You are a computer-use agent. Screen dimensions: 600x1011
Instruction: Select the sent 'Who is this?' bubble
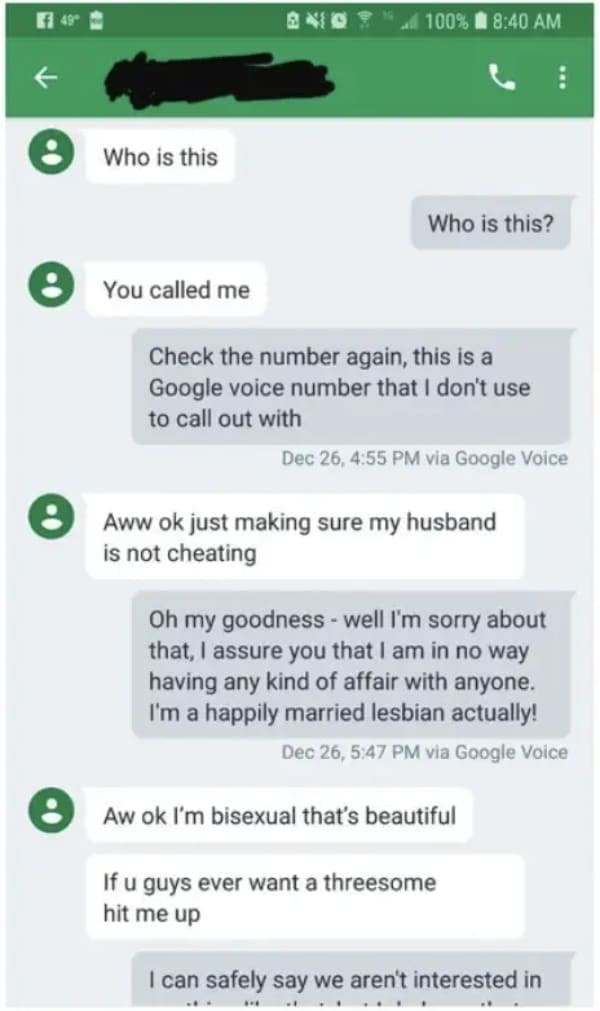pos(491,223)
